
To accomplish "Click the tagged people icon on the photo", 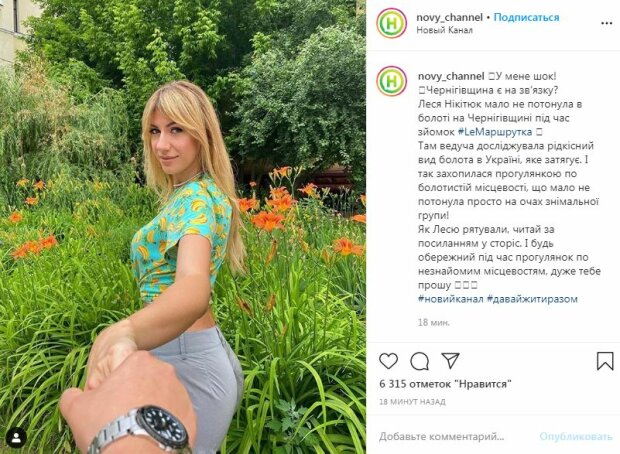I will (16, 438).
